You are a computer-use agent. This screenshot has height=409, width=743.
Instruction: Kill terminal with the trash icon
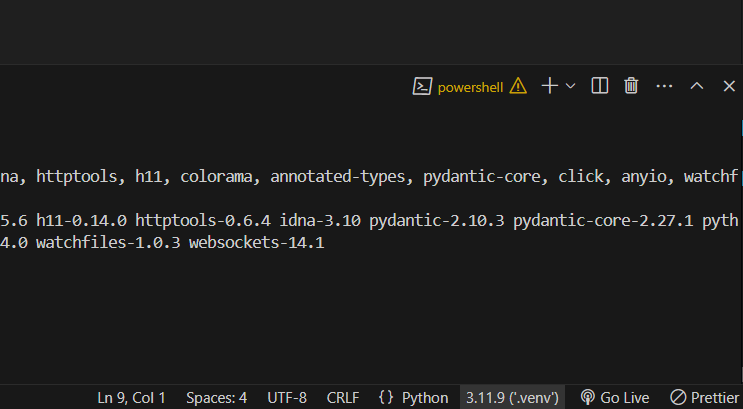[x=631, y=86]
